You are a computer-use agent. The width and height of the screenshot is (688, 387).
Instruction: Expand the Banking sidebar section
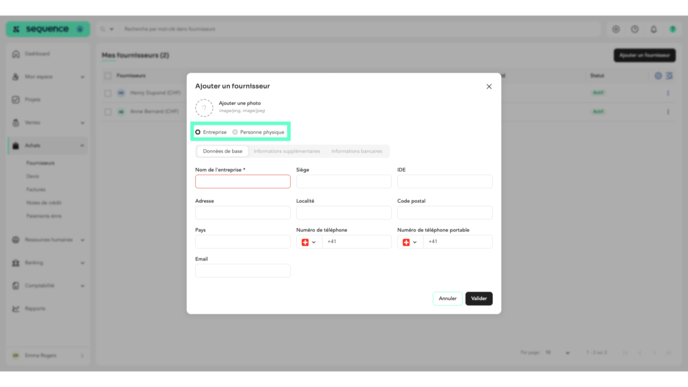coord(82,263)
